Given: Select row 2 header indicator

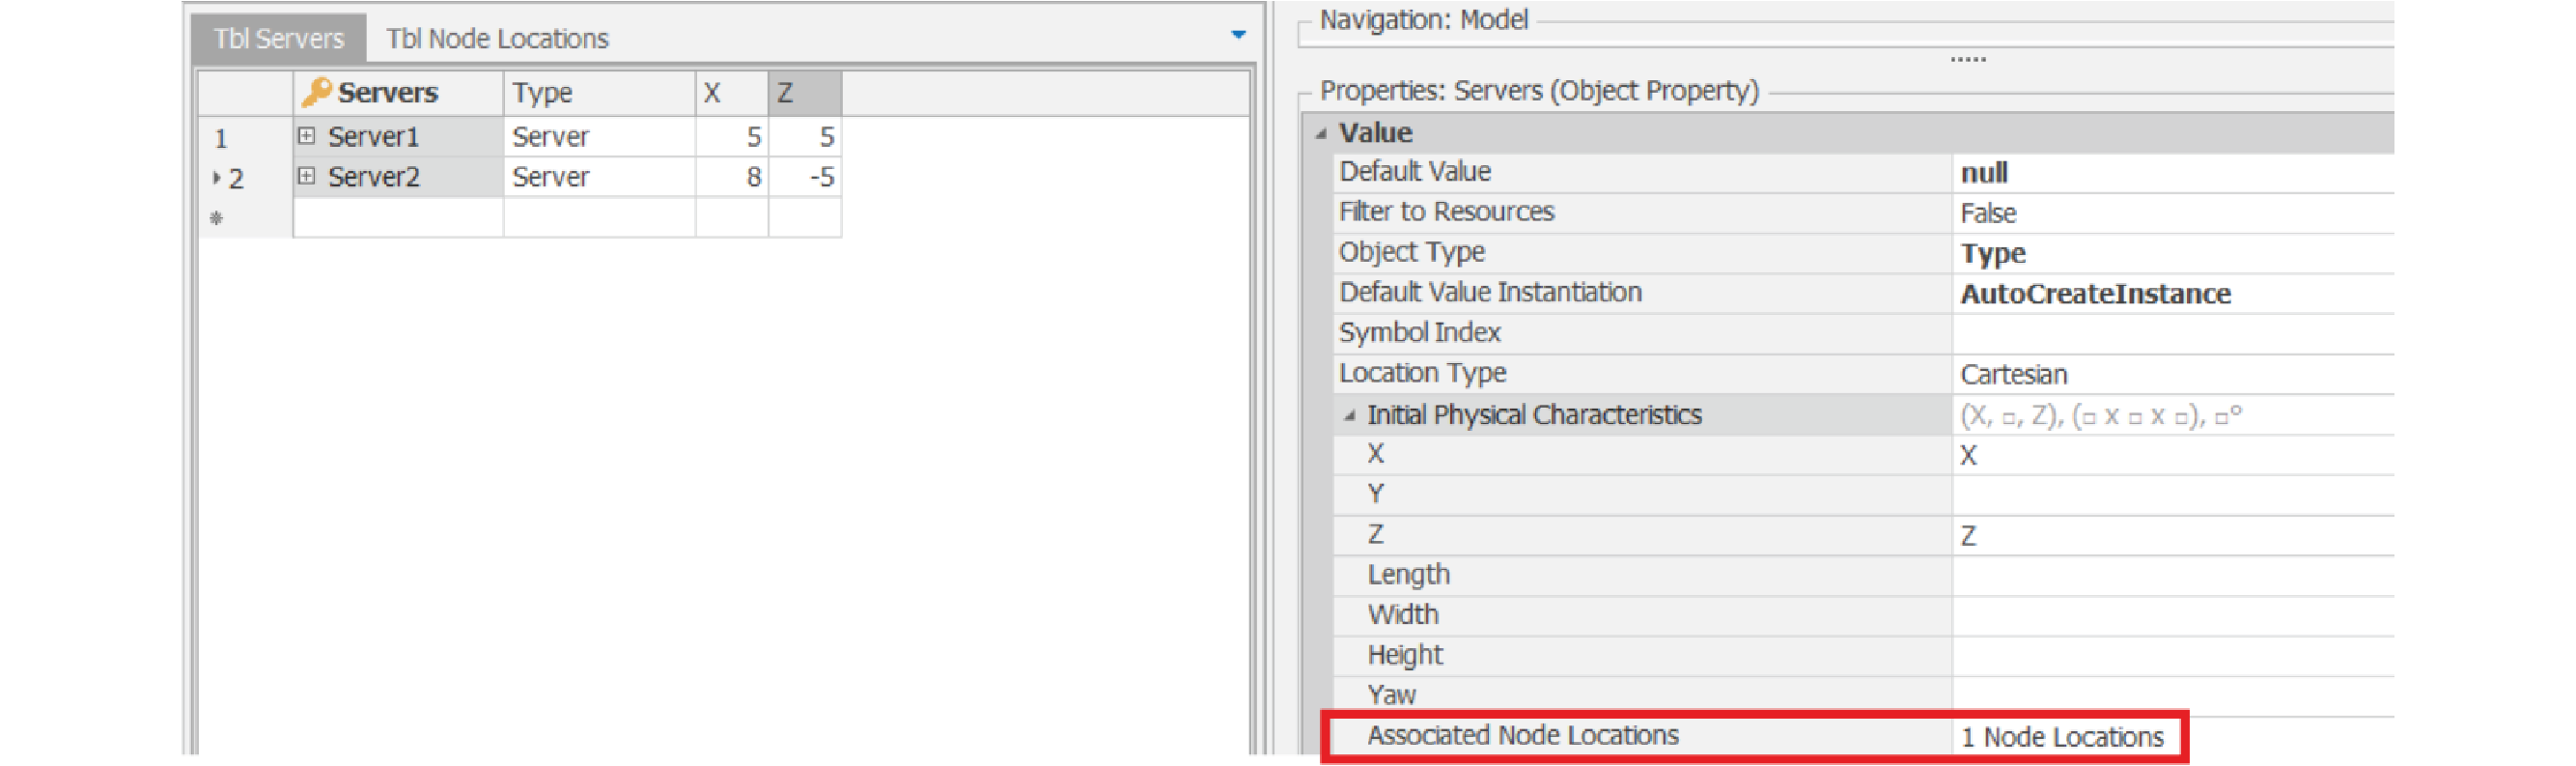Looking at the screenshot, I should tap(230, 178).
